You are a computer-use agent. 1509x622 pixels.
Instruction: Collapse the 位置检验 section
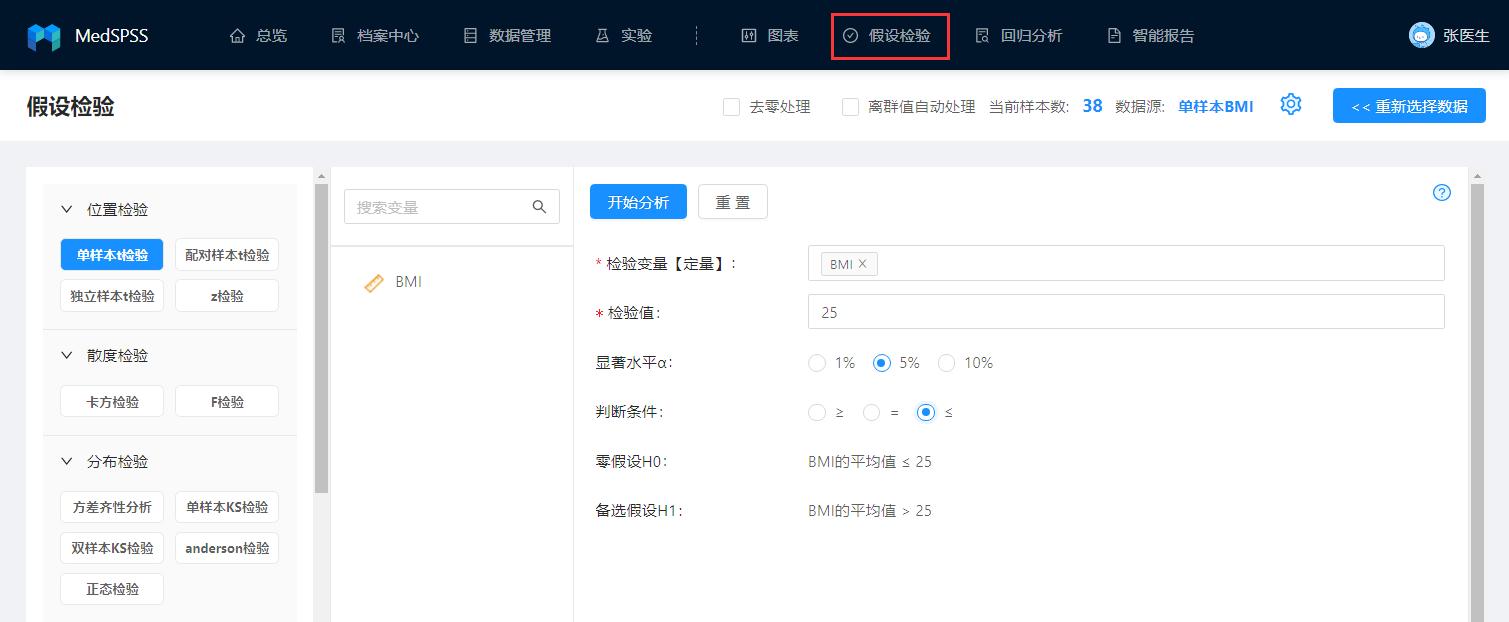[x=68, y=209]
